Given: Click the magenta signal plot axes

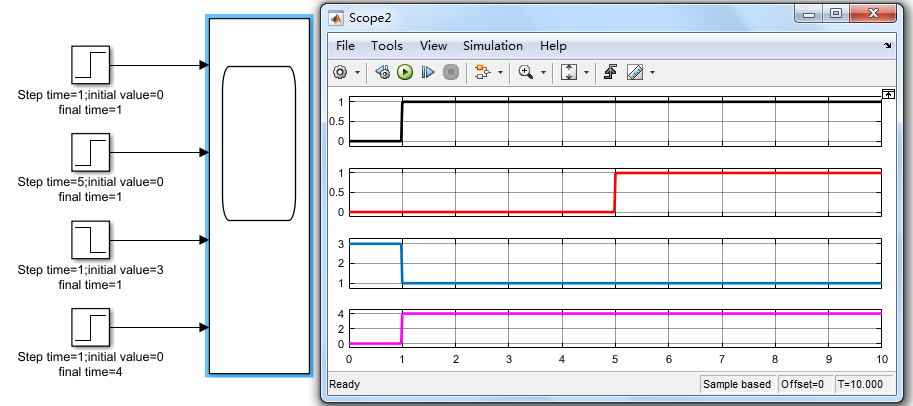Looking at the screenshot, I should pyautogui.click(x=615, y=329).
